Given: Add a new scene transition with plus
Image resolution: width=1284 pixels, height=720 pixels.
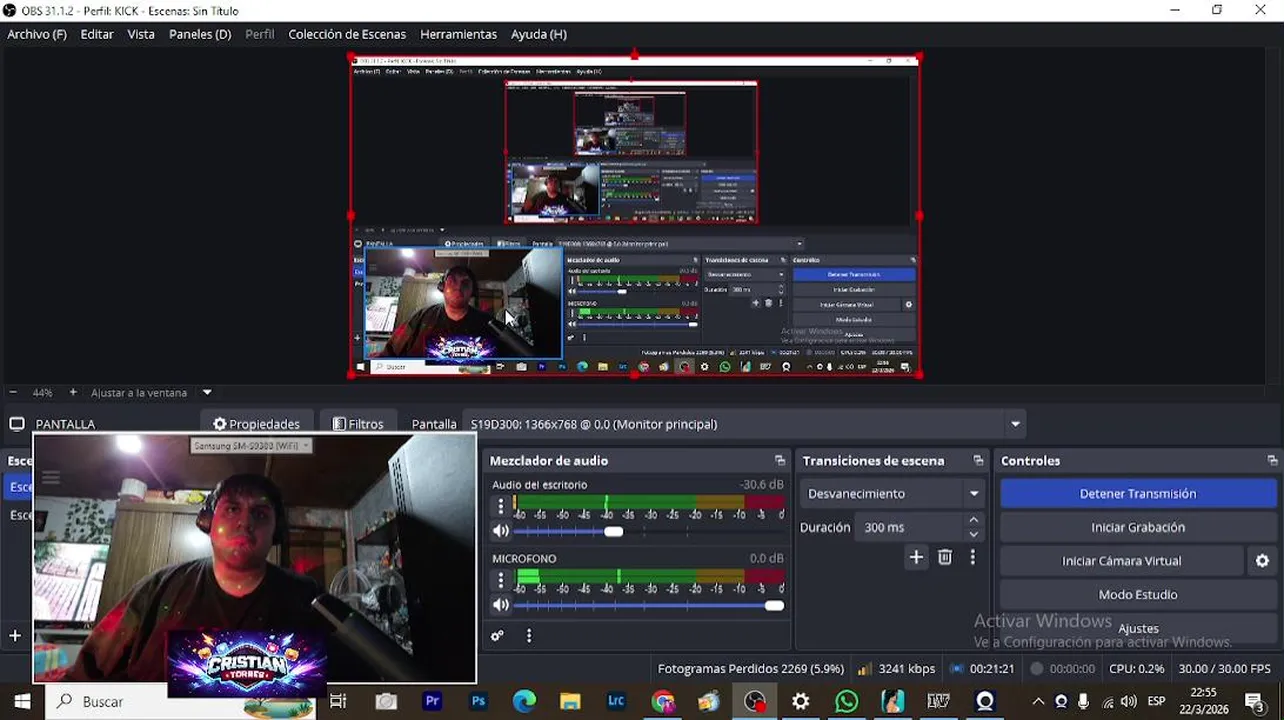Looking at the screenshot, I should point(916,557).
